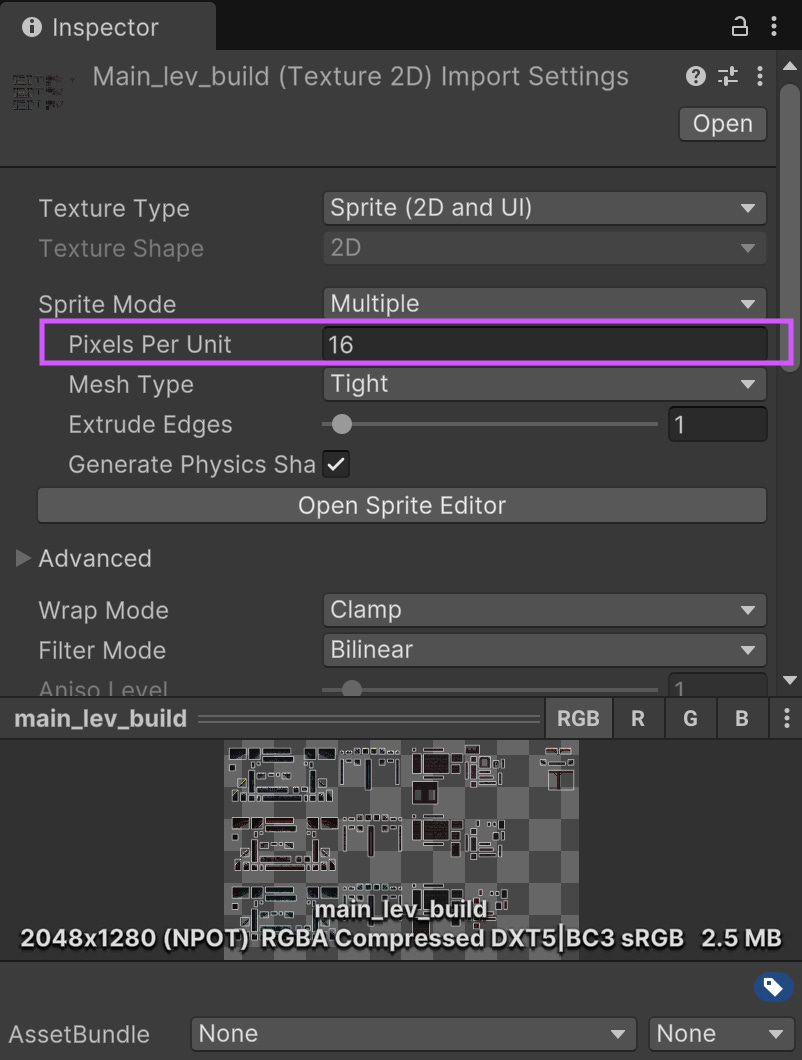Open the Inspector tab's three-dot menu

(x=774, y=26)
